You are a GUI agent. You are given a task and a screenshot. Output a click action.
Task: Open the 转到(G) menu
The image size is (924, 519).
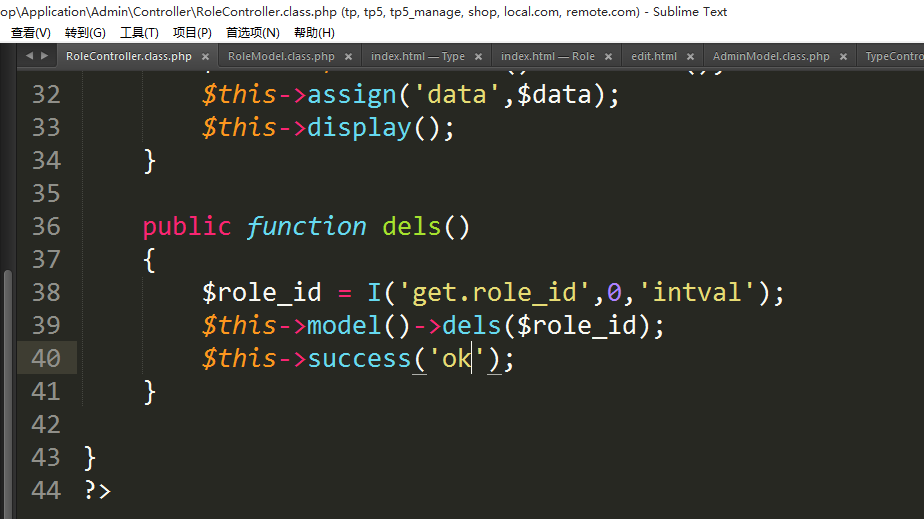click(x=85, y=33)
